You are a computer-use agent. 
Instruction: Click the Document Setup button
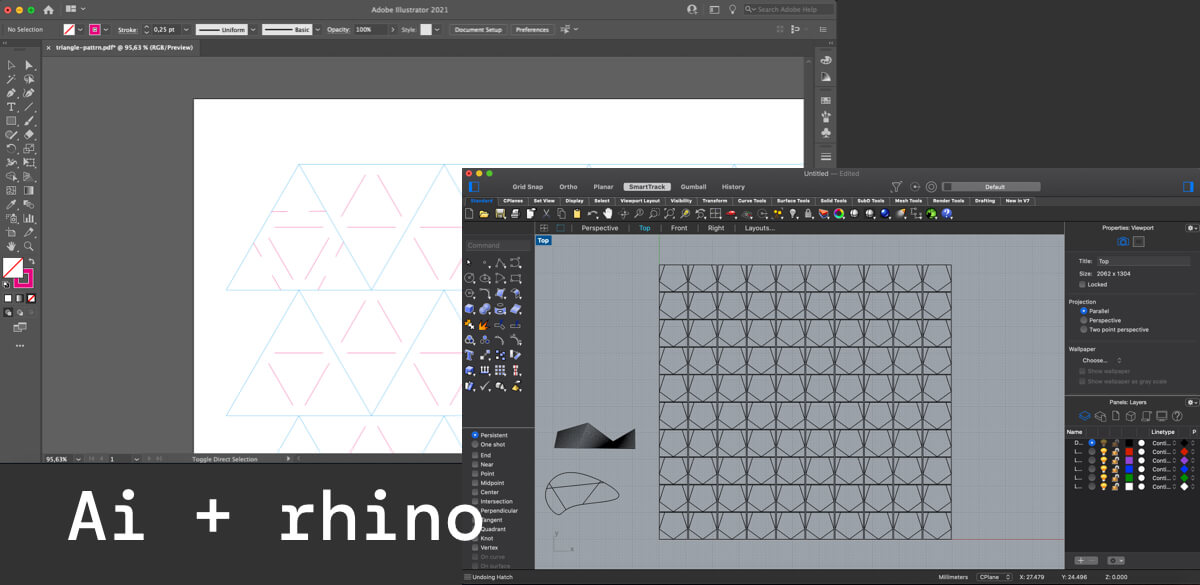point(478,30)
